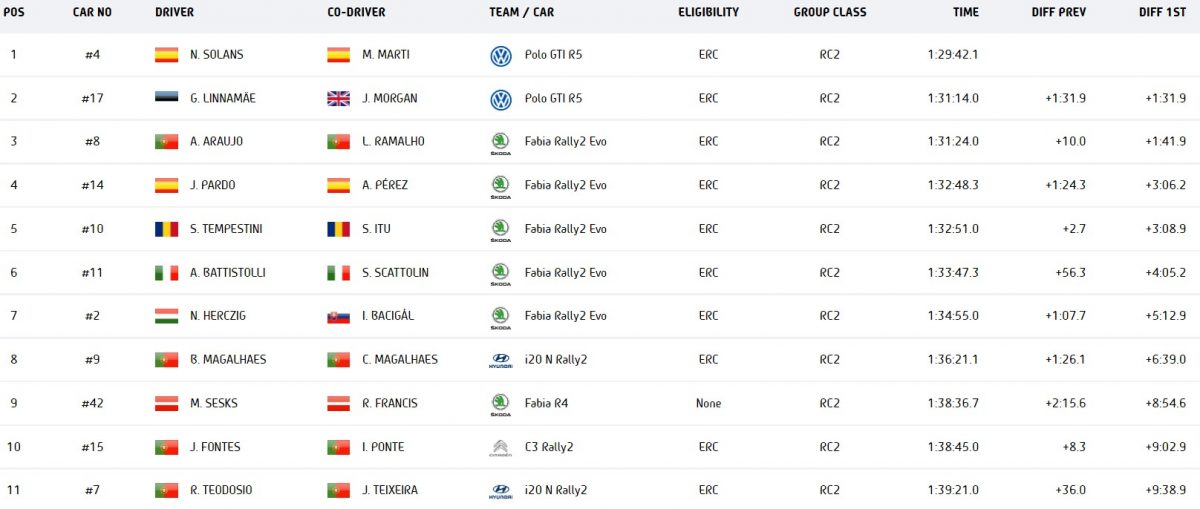Screen dimensions: 1200x509
Task: Open driver N. SOLANS entry
Action: [x=216, y=54]
